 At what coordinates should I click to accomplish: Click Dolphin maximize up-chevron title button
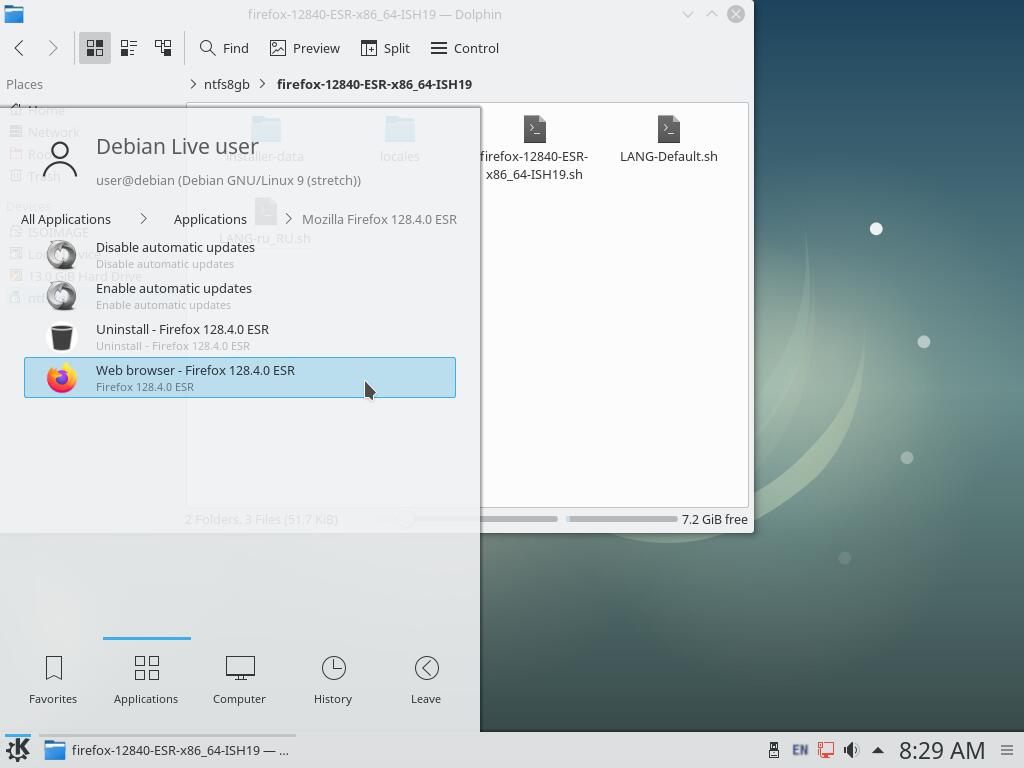pos(712,14)
